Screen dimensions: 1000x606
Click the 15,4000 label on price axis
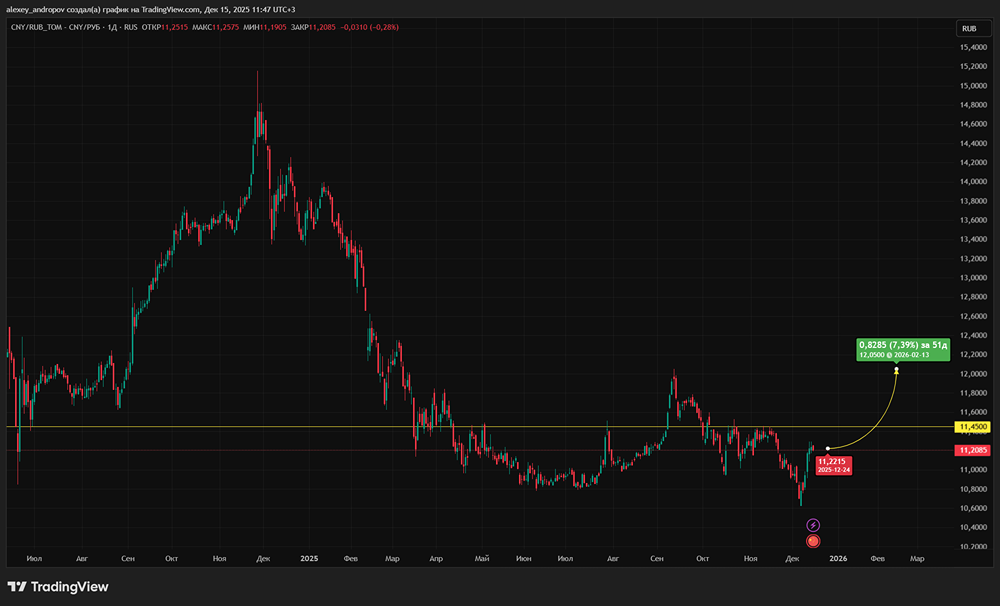click(x=973, y=47)
